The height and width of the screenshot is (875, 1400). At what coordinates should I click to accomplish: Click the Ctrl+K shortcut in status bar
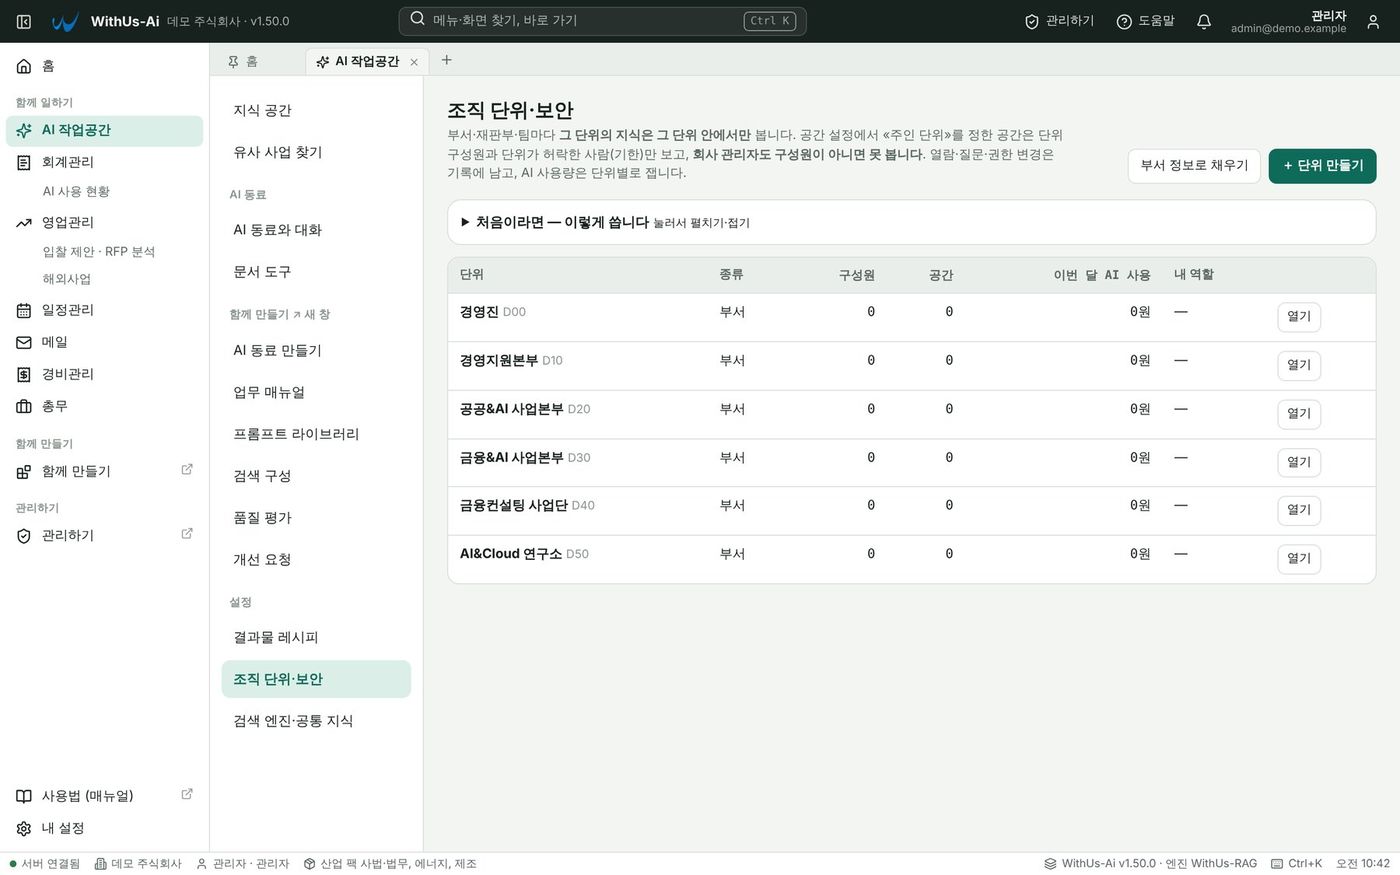tap(1296, 864)
